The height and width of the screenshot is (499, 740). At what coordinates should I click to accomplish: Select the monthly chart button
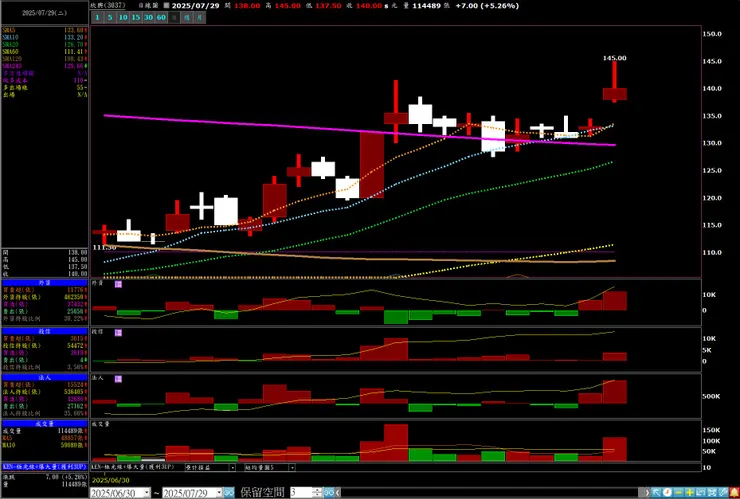coord(200,17)
